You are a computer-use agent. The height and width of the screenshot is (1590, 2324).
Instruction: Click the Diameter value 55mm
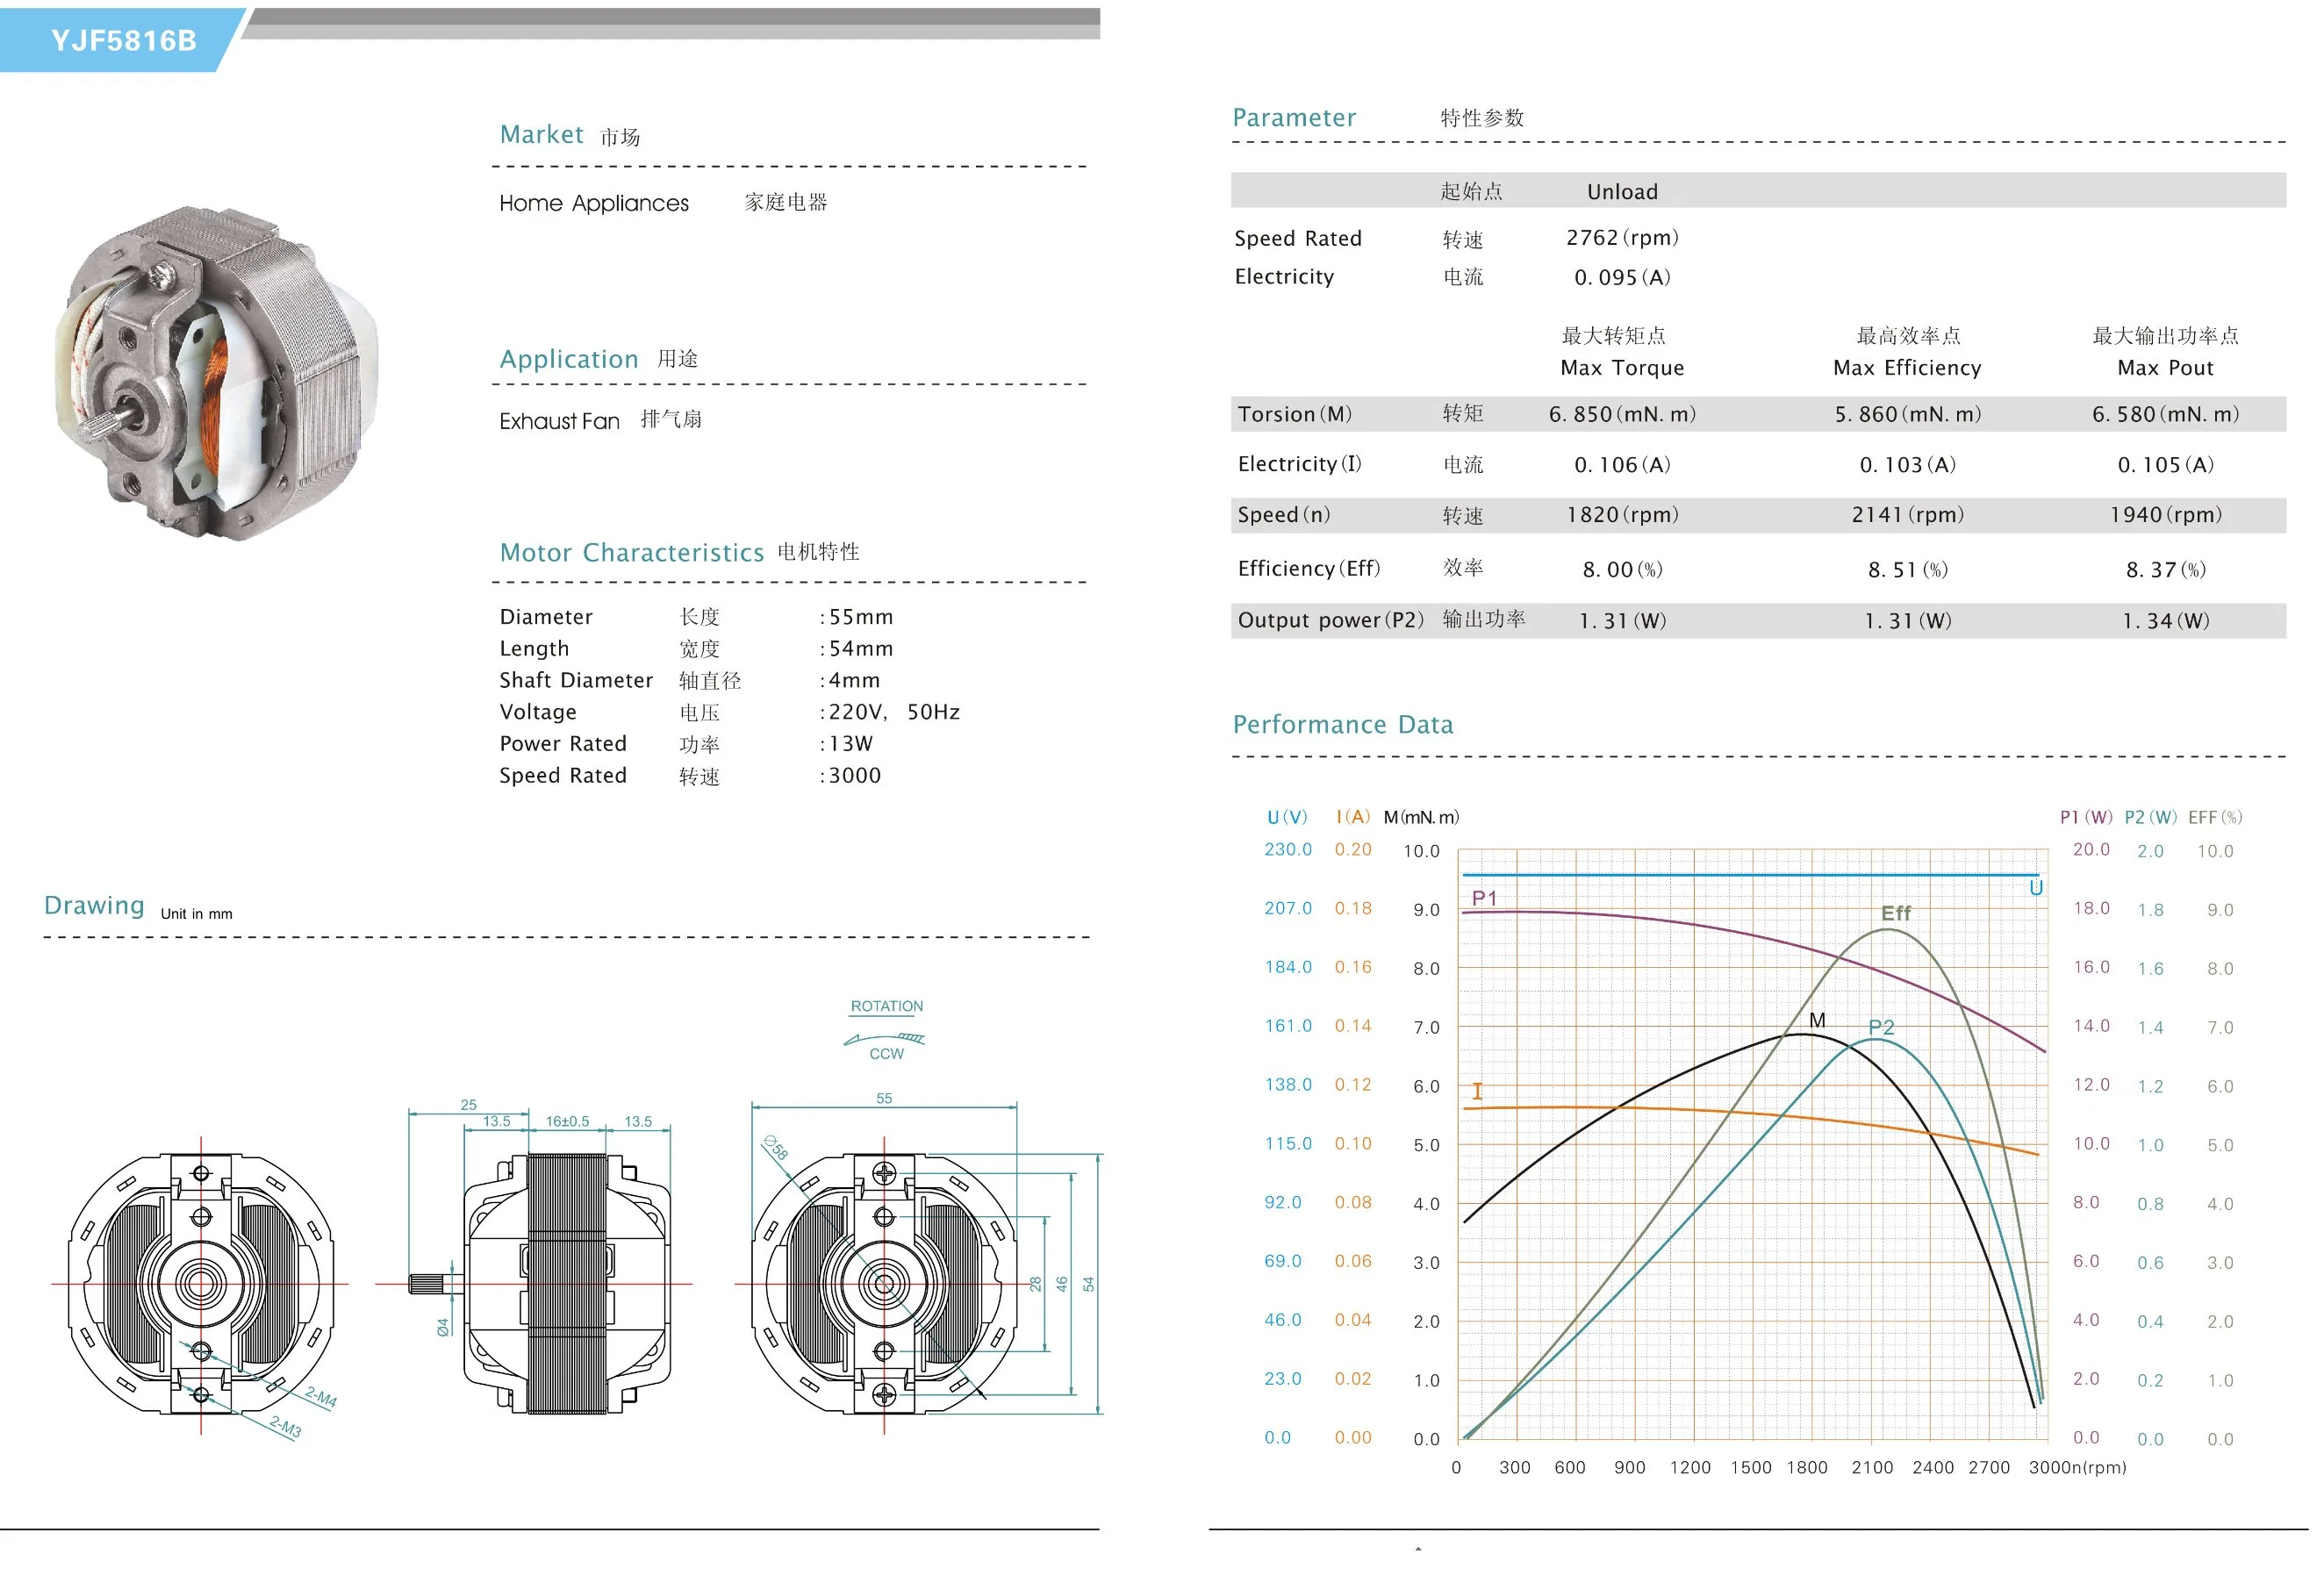point(861,617)
